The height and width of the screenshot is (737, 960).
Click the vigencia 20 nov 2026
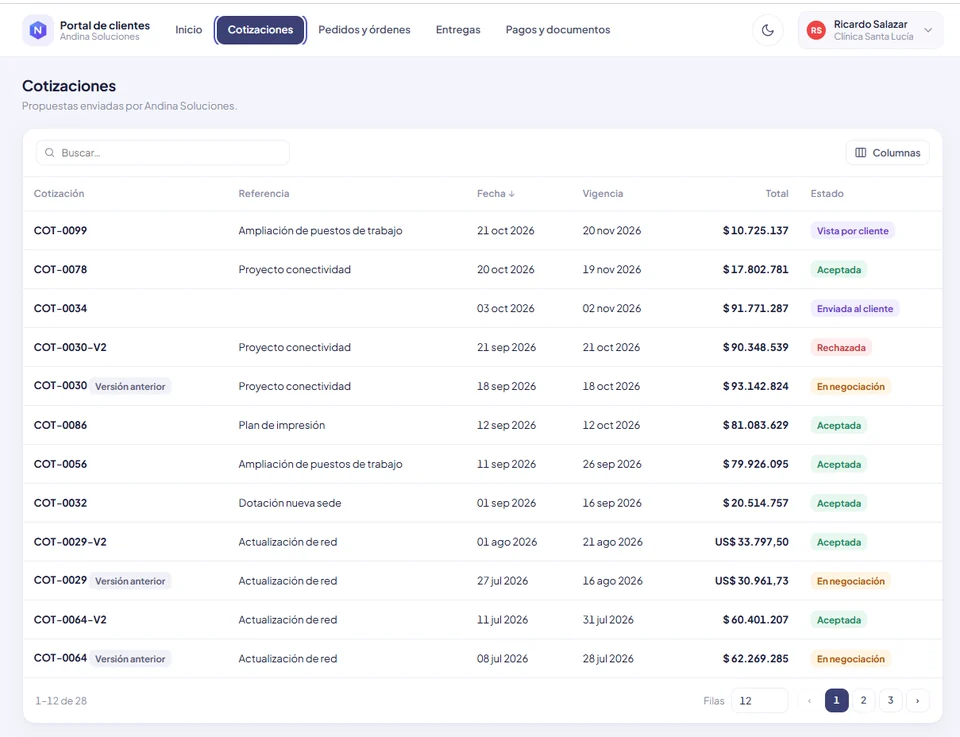point(612,231)
